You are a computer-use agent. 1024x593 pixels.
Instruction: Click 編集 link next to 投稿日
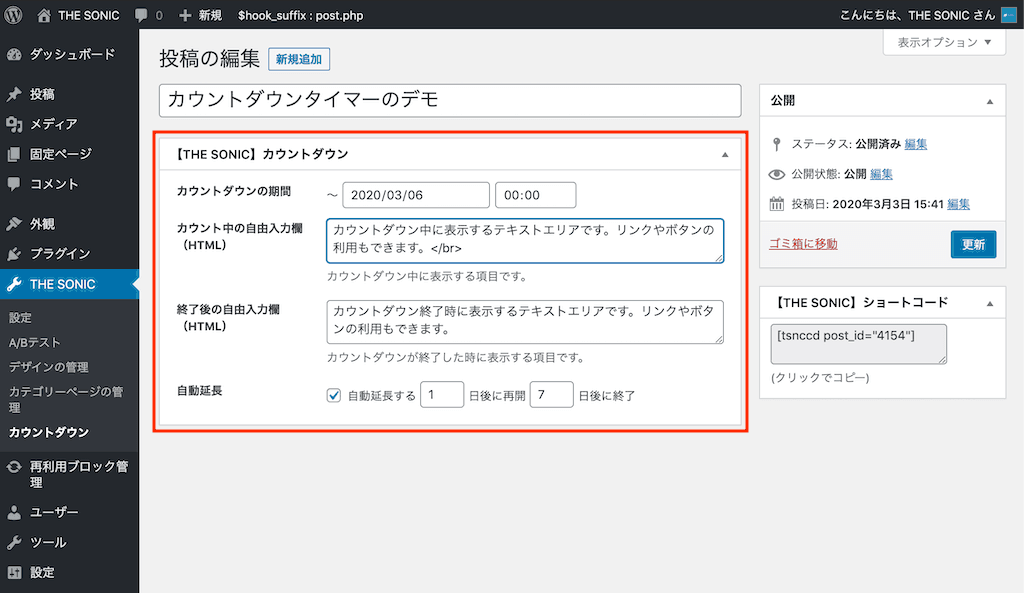958,204
